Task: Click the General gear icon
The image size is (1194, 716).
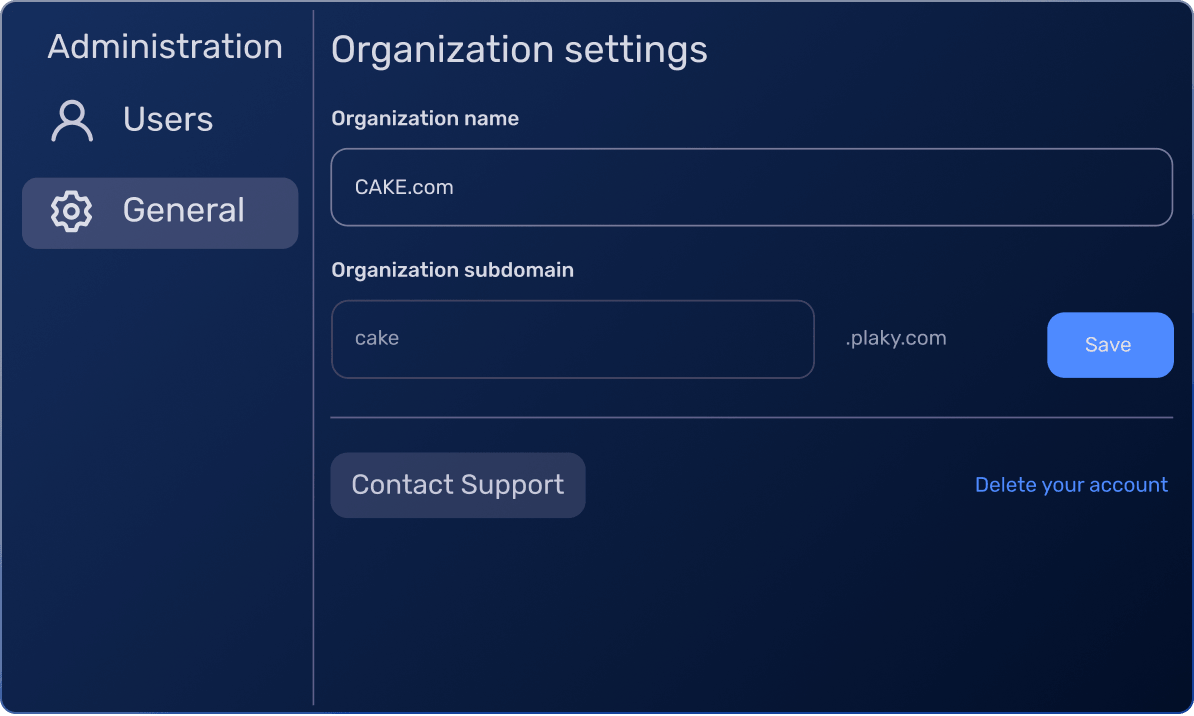Action: tap(72, 211)
